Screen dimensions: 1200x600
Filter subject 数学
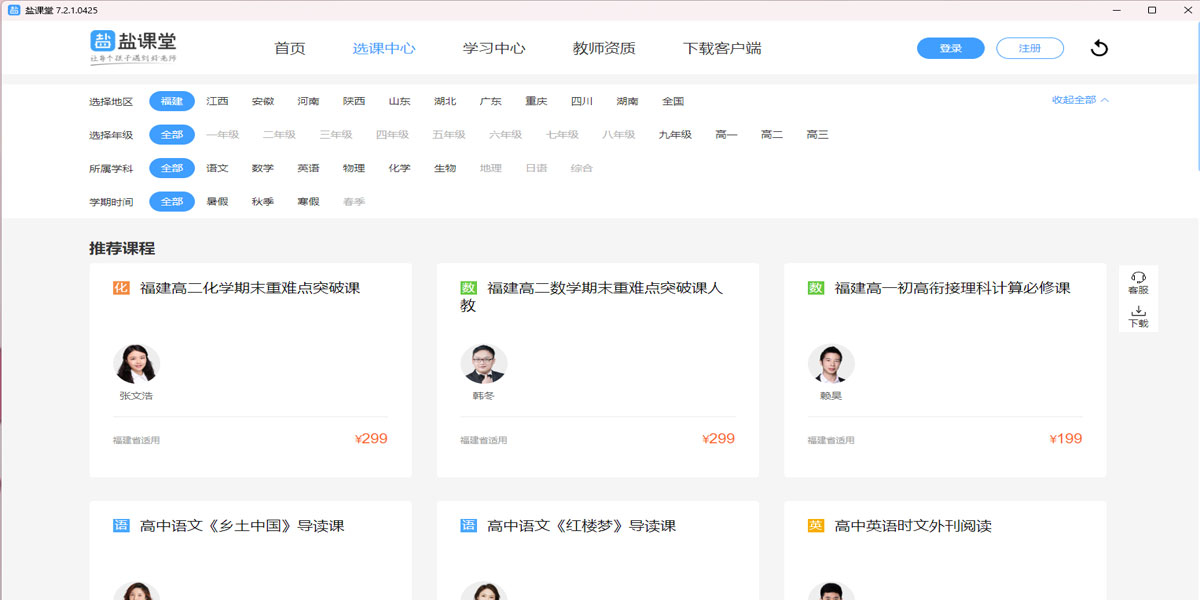[263, 168]
